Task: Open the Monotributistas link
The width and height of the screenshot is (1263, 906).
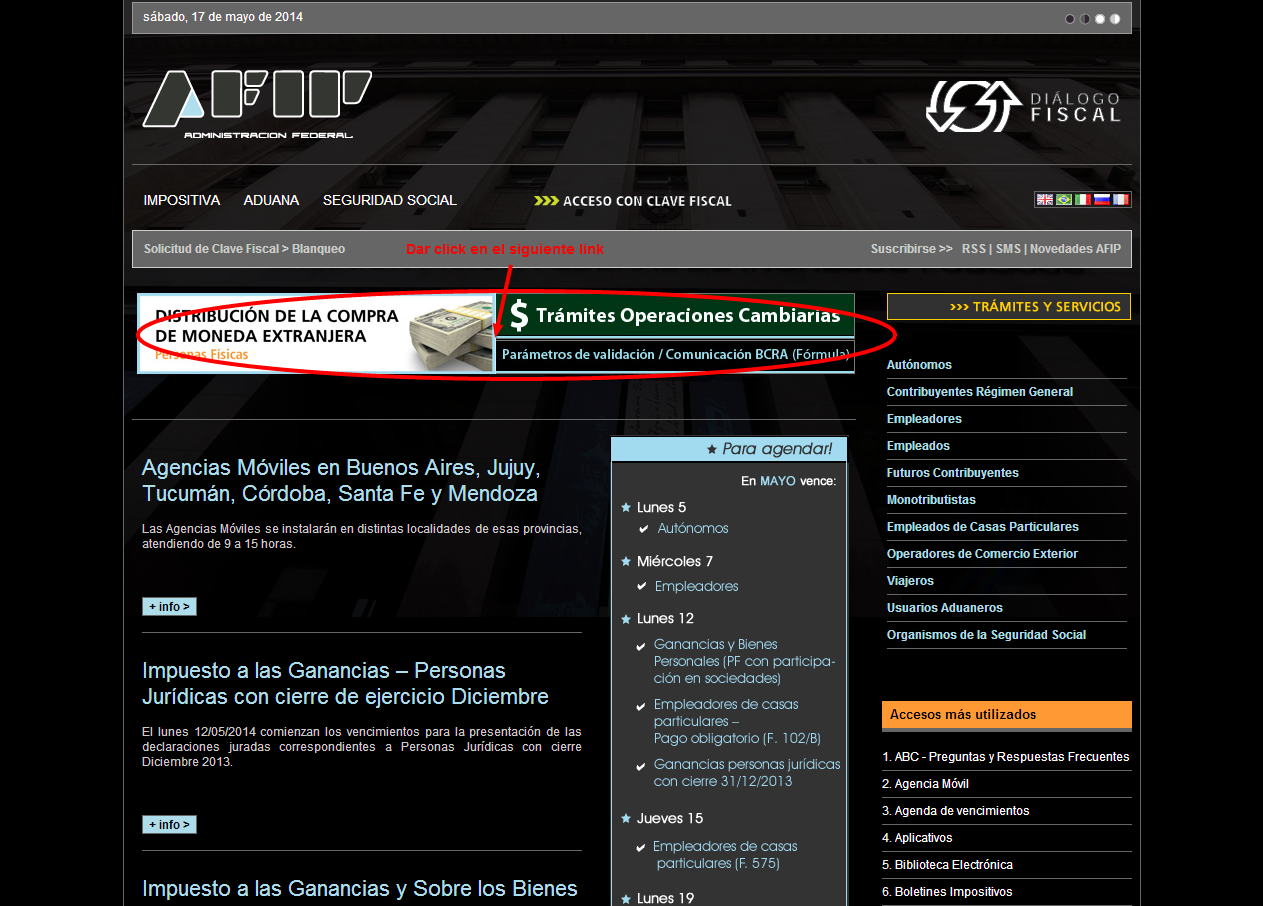Action: (x=931, y=500)
